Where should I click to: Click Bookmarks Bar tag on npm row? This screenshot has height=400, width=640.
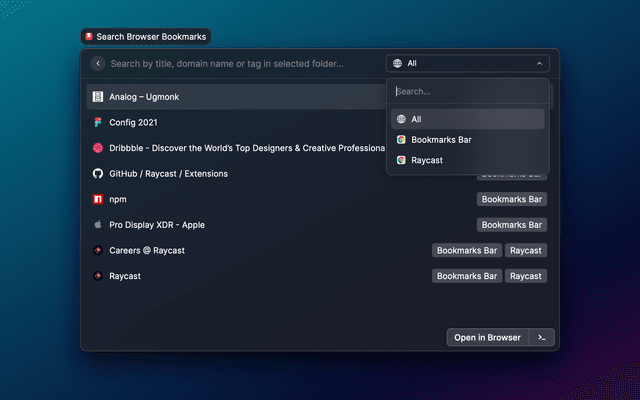pos(511,199)
